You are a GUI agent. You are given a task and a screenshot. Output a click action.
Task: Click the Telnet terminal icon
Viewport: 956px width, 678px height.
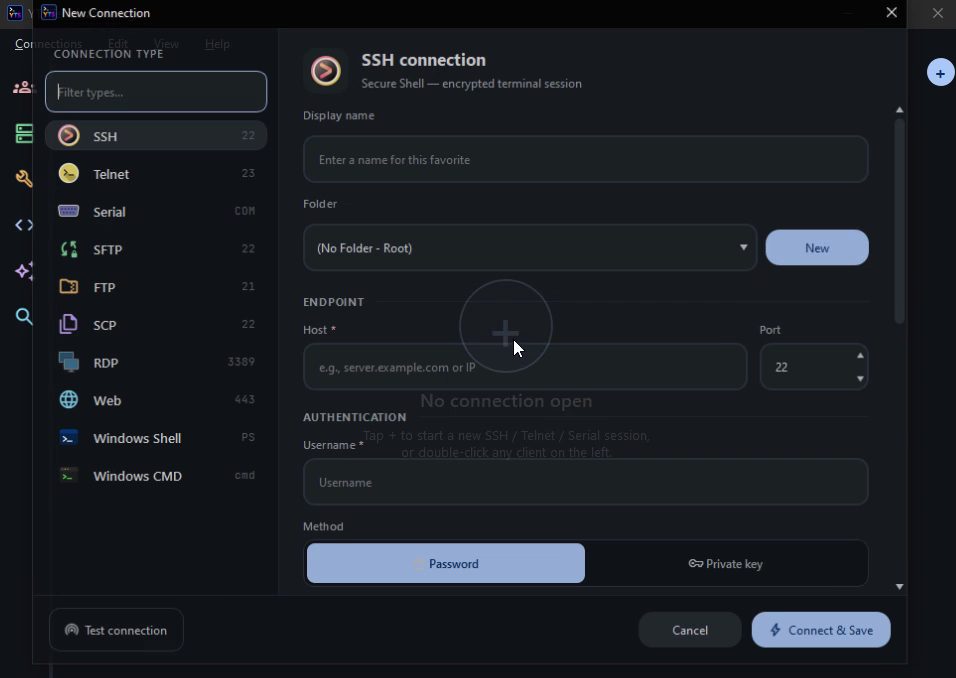(x=69, y=173)
